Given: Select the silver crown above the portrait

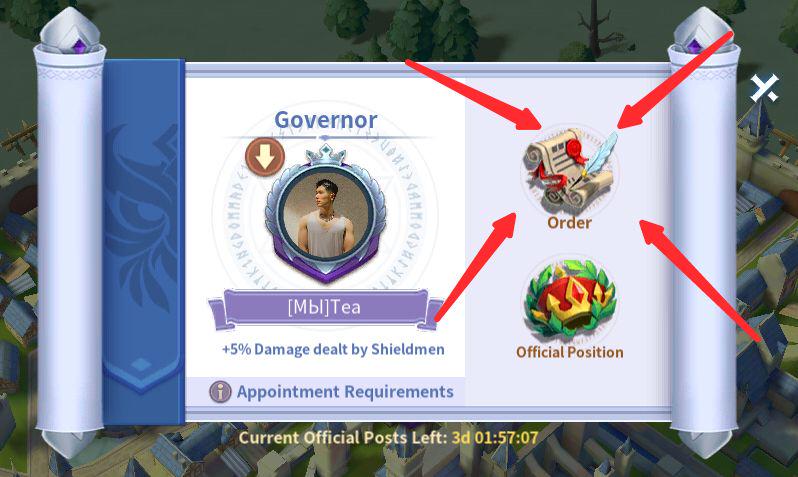Looking at the screenshot, I should (x=325, y=155).
